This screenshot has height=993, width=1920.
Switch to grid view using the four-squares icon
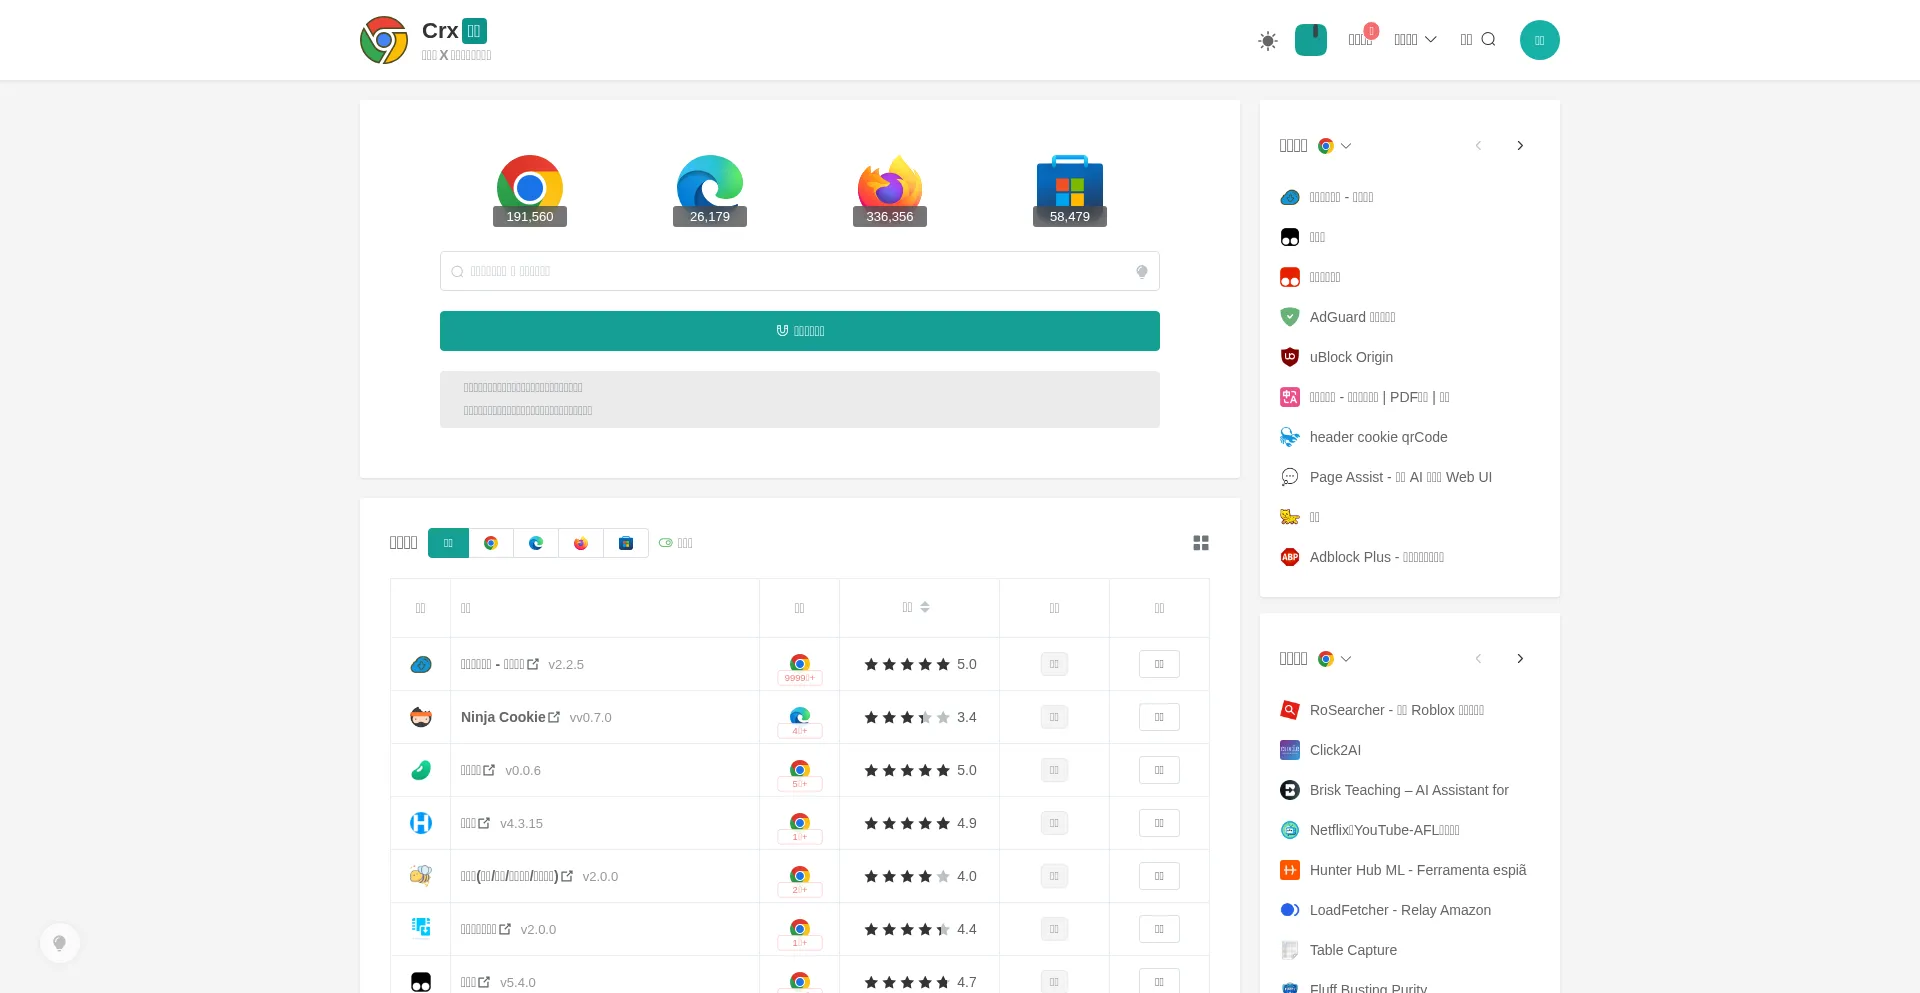click(1201, 543)
